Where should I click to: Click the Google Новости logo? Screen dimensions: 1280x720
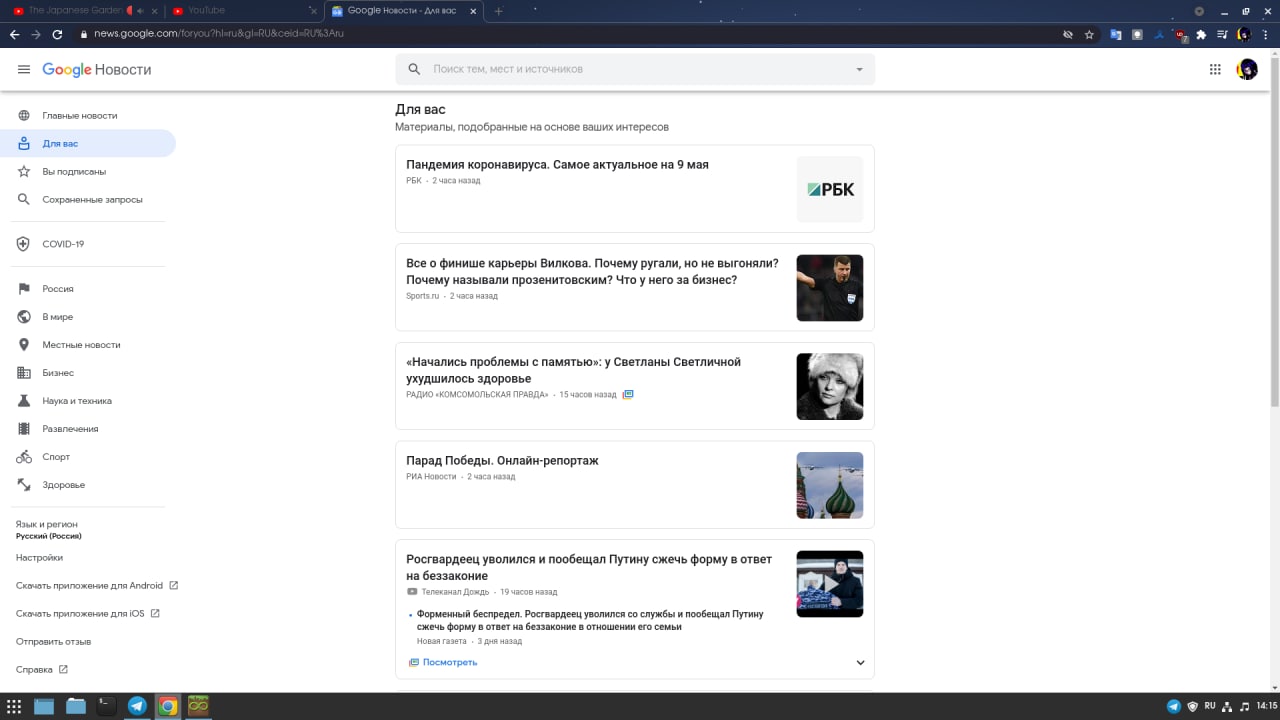point(97,69)
